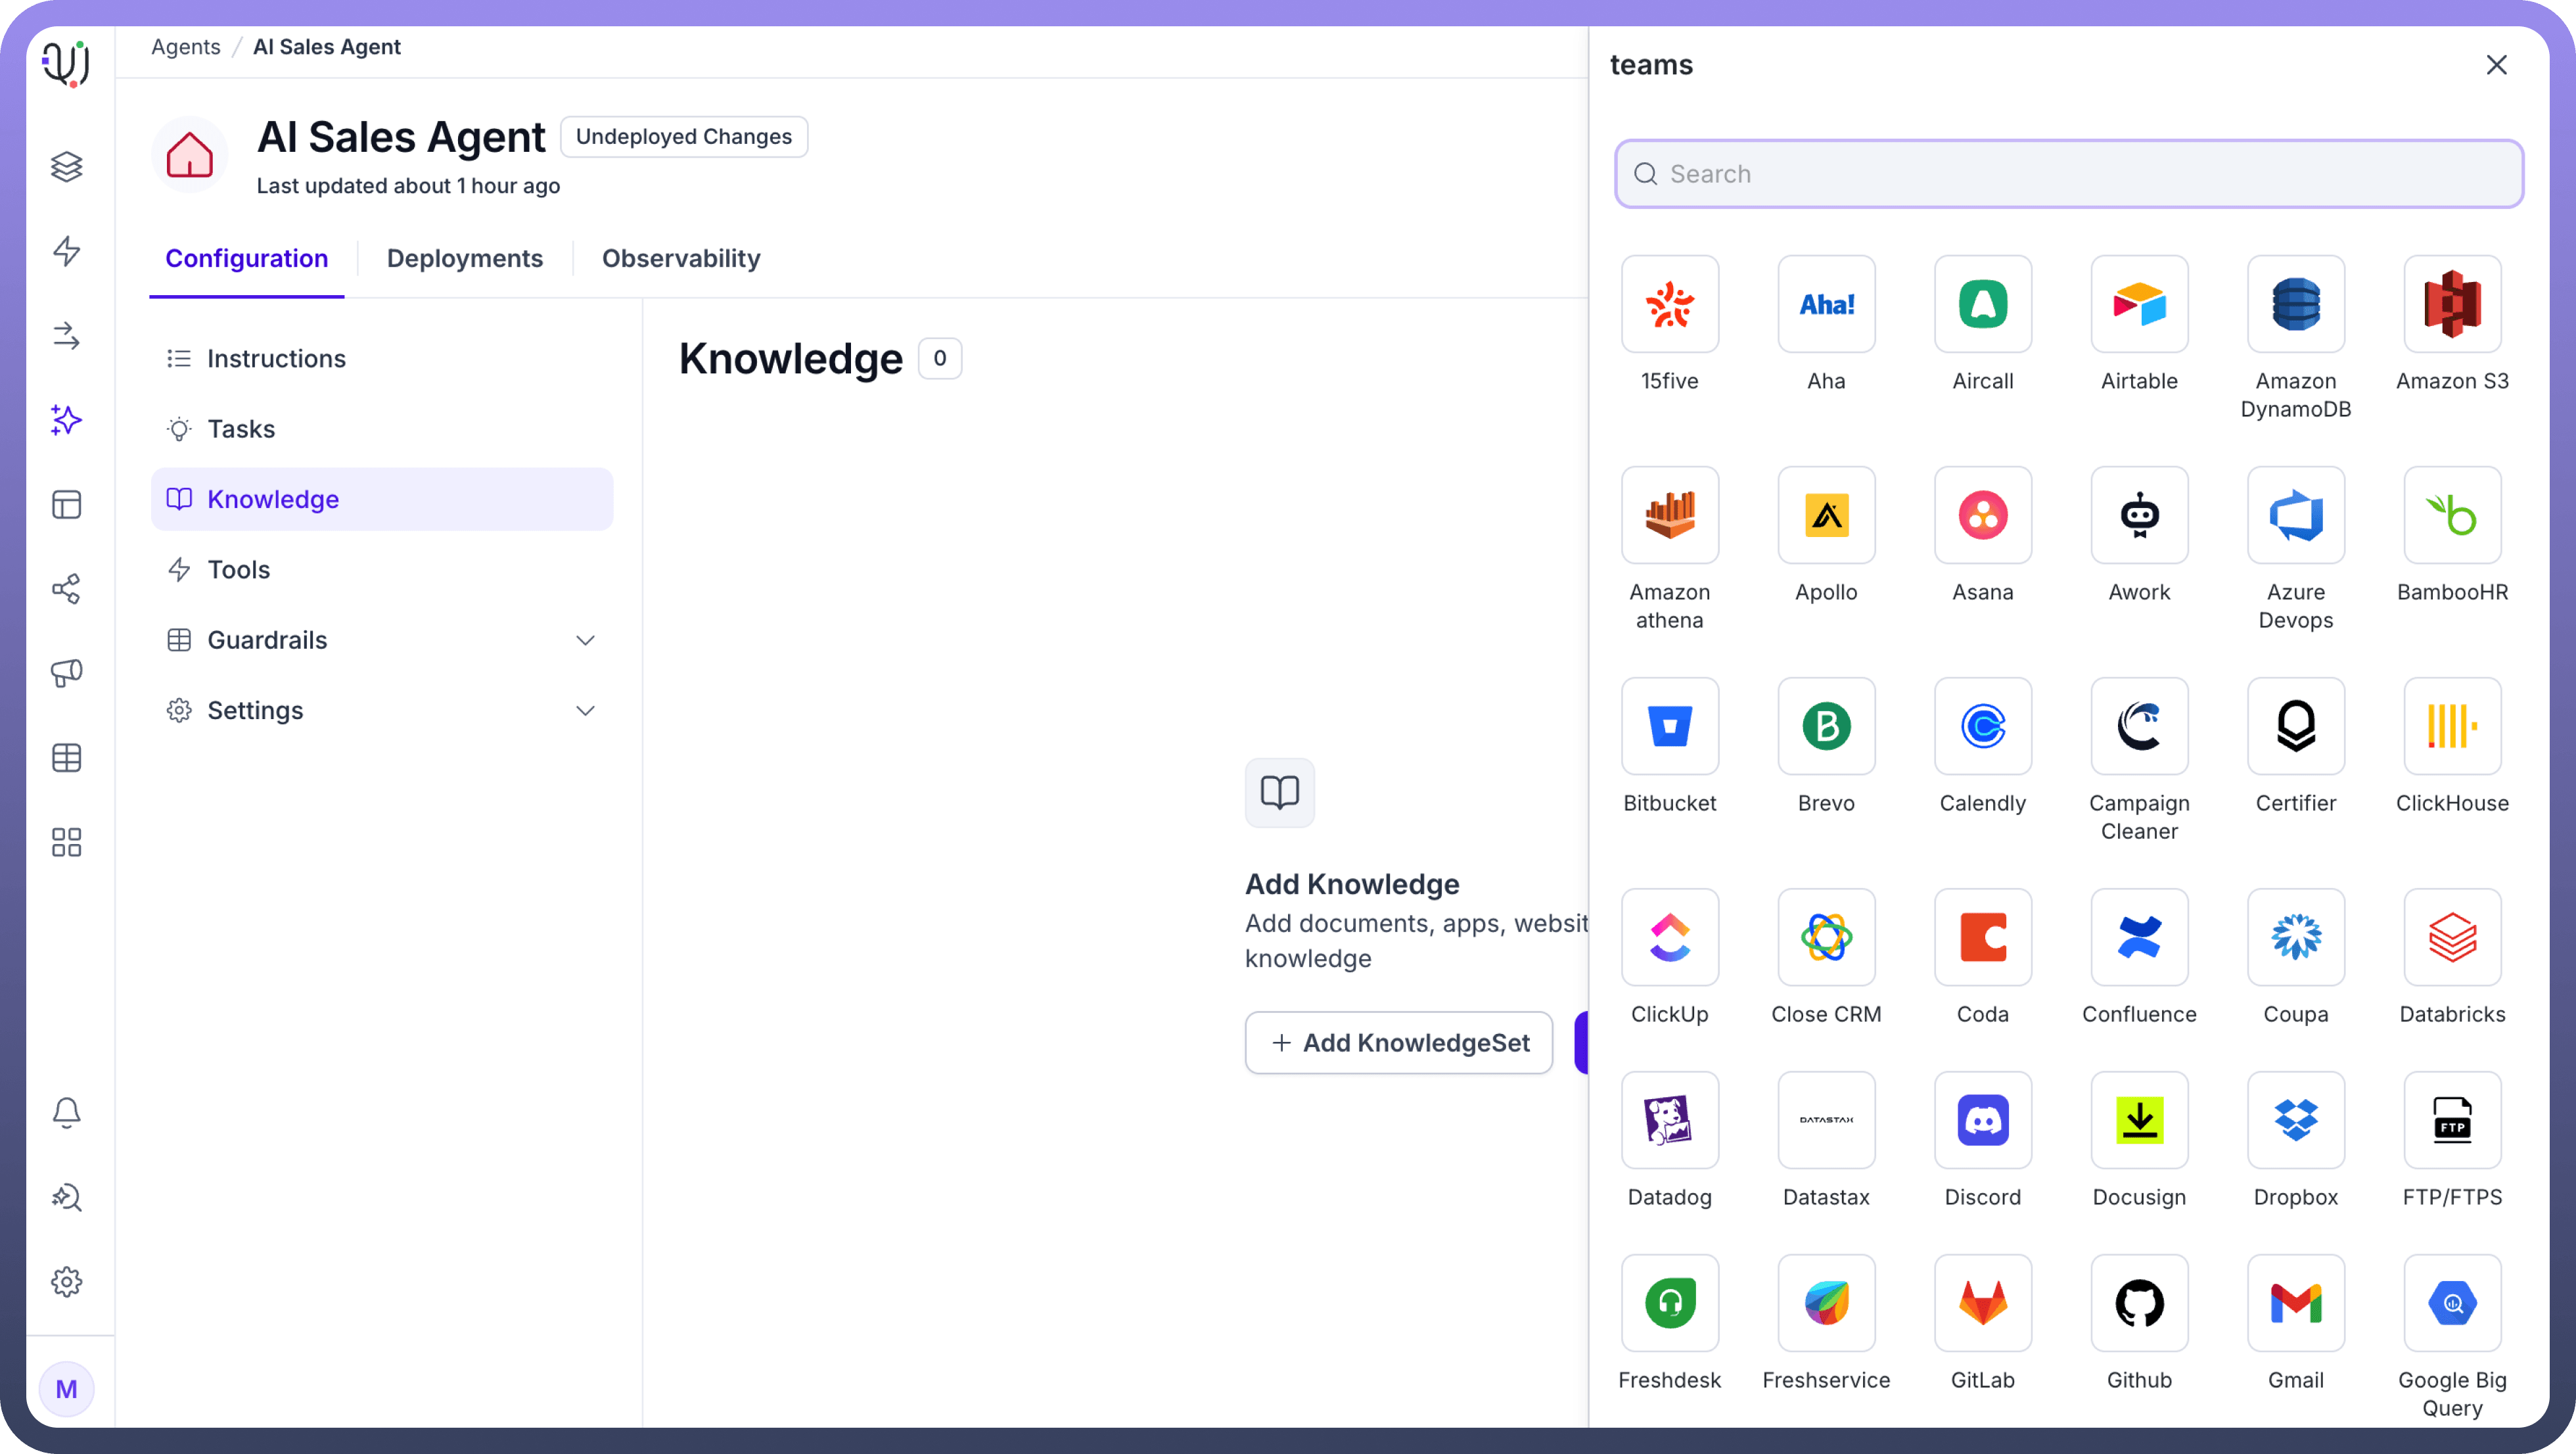Select the Asana integration icon
The image size is (2576, 1454).
pyautogui.click(x=1982, y=515)
